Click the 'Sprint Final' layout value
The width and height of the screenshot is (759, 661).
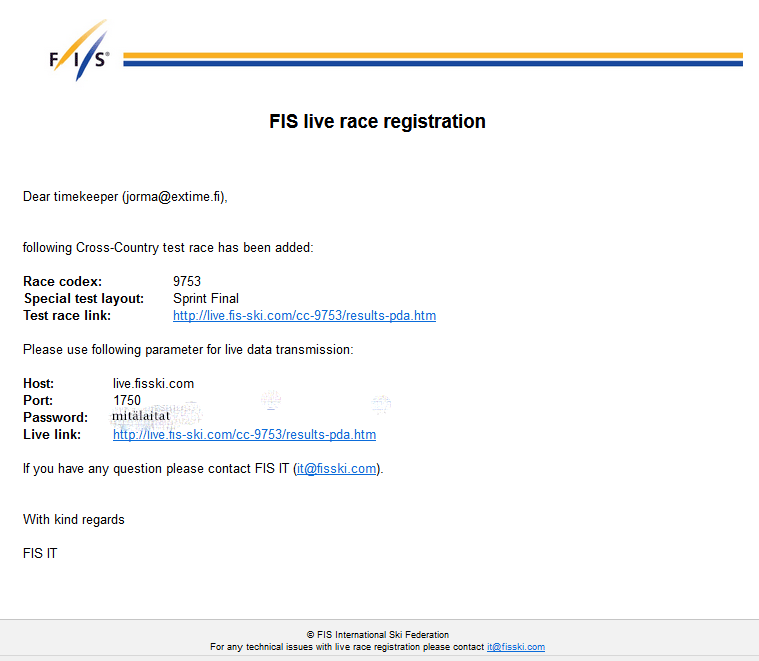(x=205, y=299)
